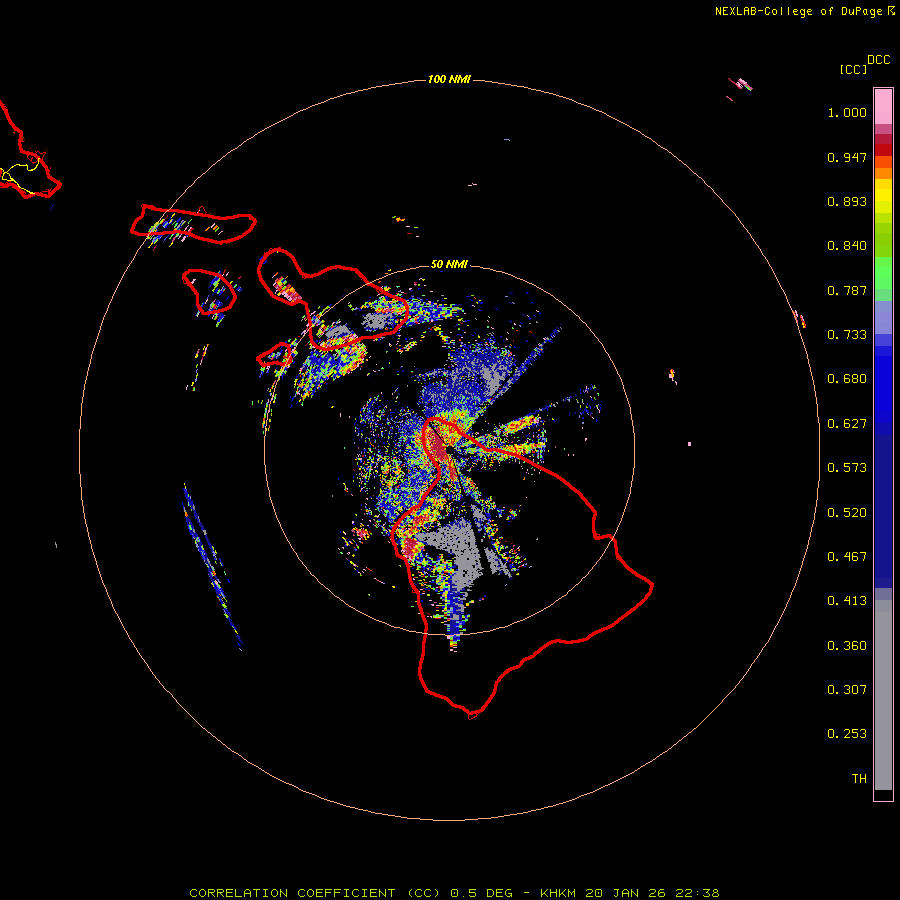
Task: Select the 0.520 scale value
Action: point(847,513)
